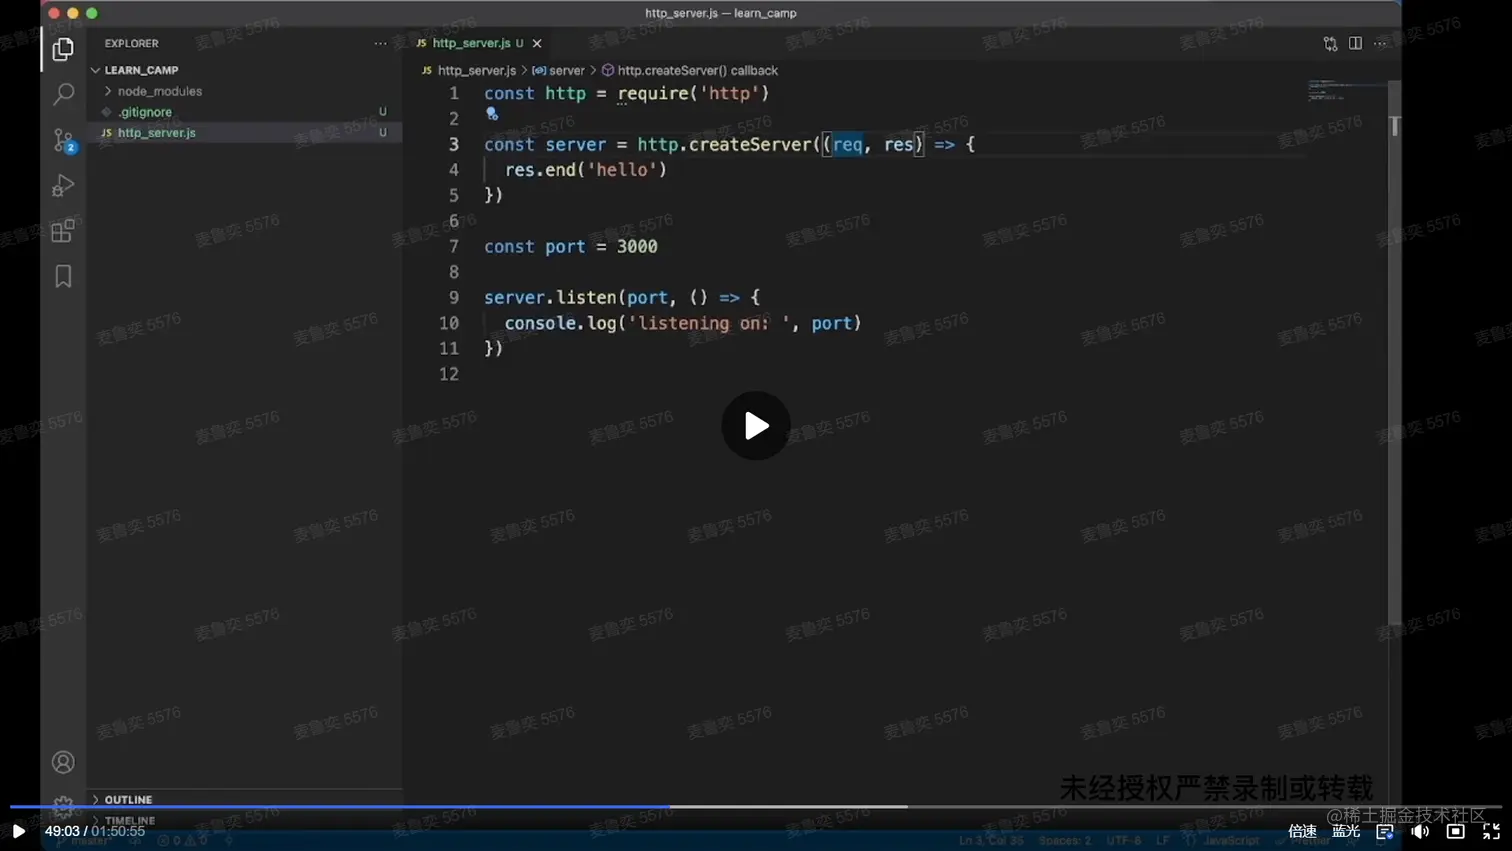Click the 'hello' string on line 4

(622, 170)
